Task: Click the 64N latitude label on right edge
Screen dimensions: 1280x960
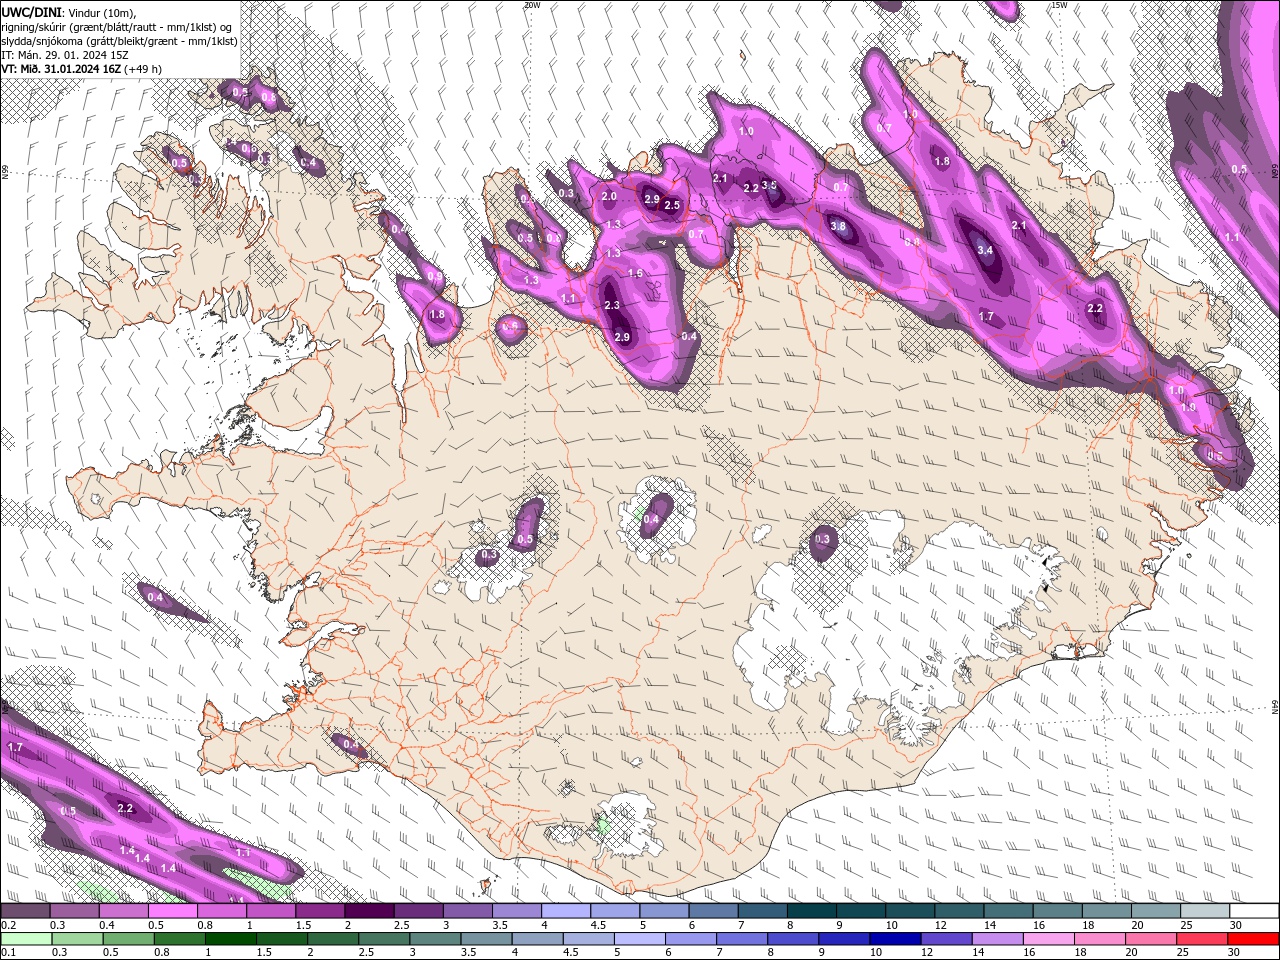Action: coord(1275,707)
